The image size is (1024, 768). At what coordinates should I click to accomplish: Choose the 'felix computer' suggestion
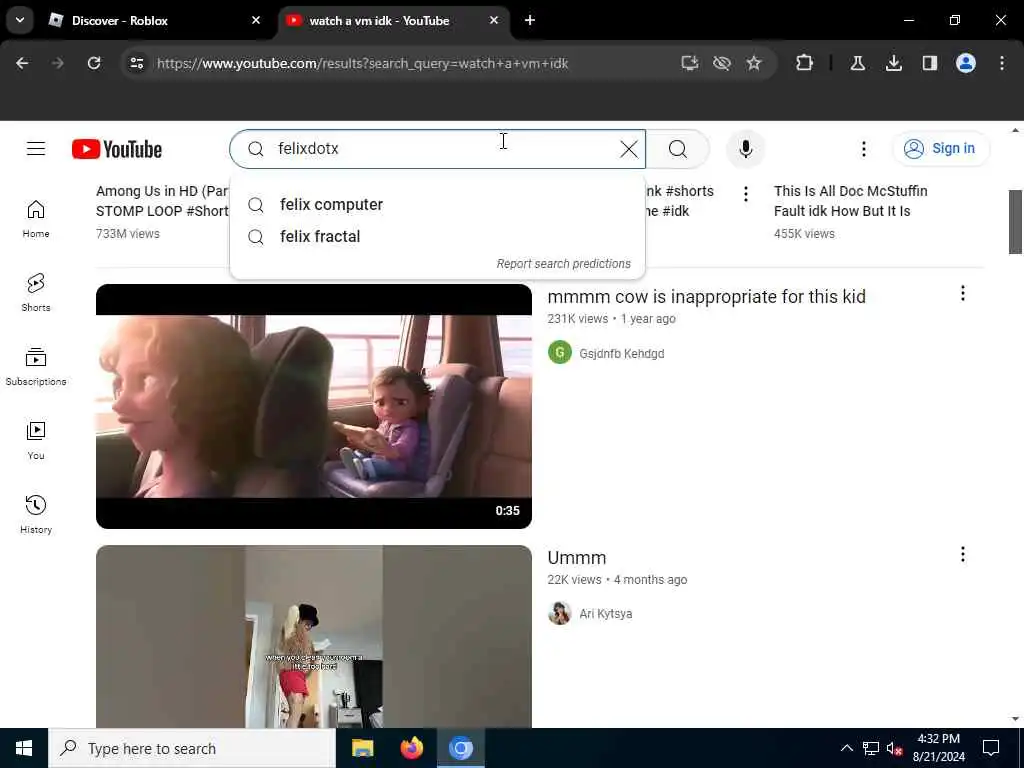(438, 204)
